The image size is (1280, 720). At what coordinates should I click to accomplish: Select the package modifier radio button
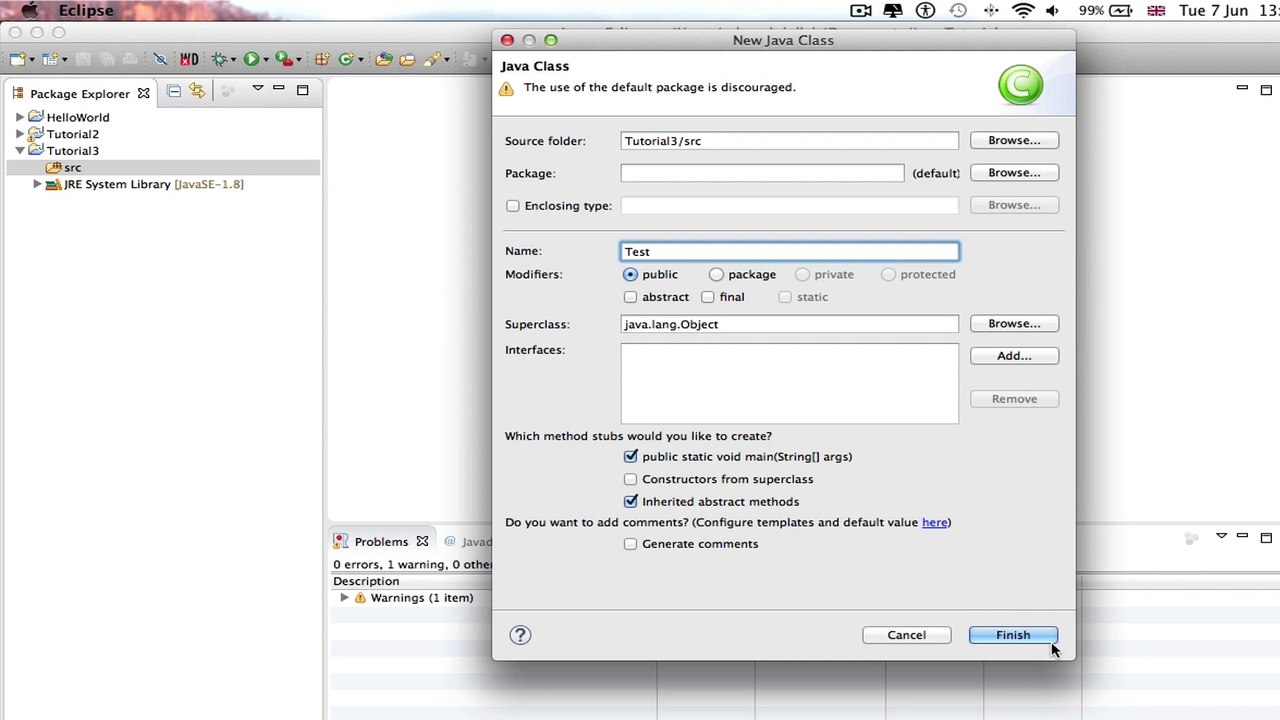pyautogui.click(x=716, y=274)
